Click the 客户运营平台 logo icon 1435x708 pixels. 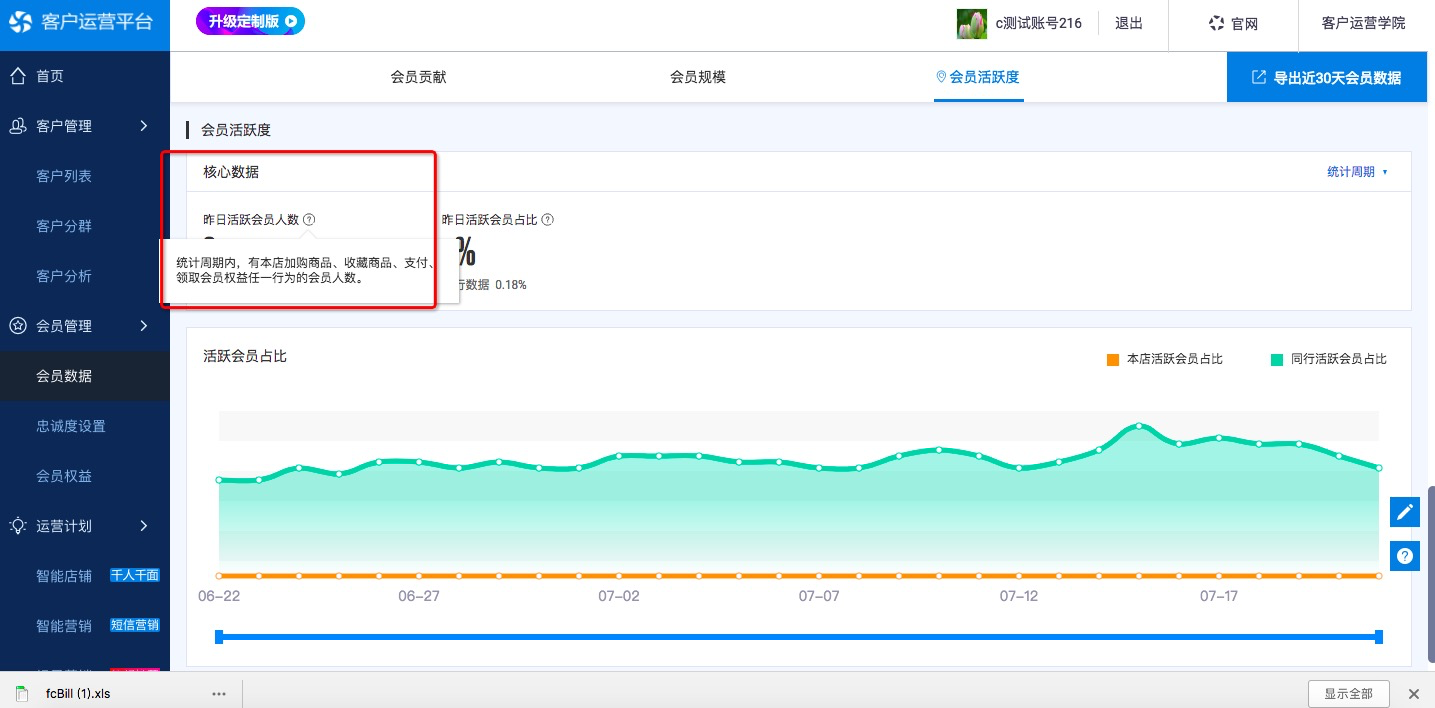[20, 24]
